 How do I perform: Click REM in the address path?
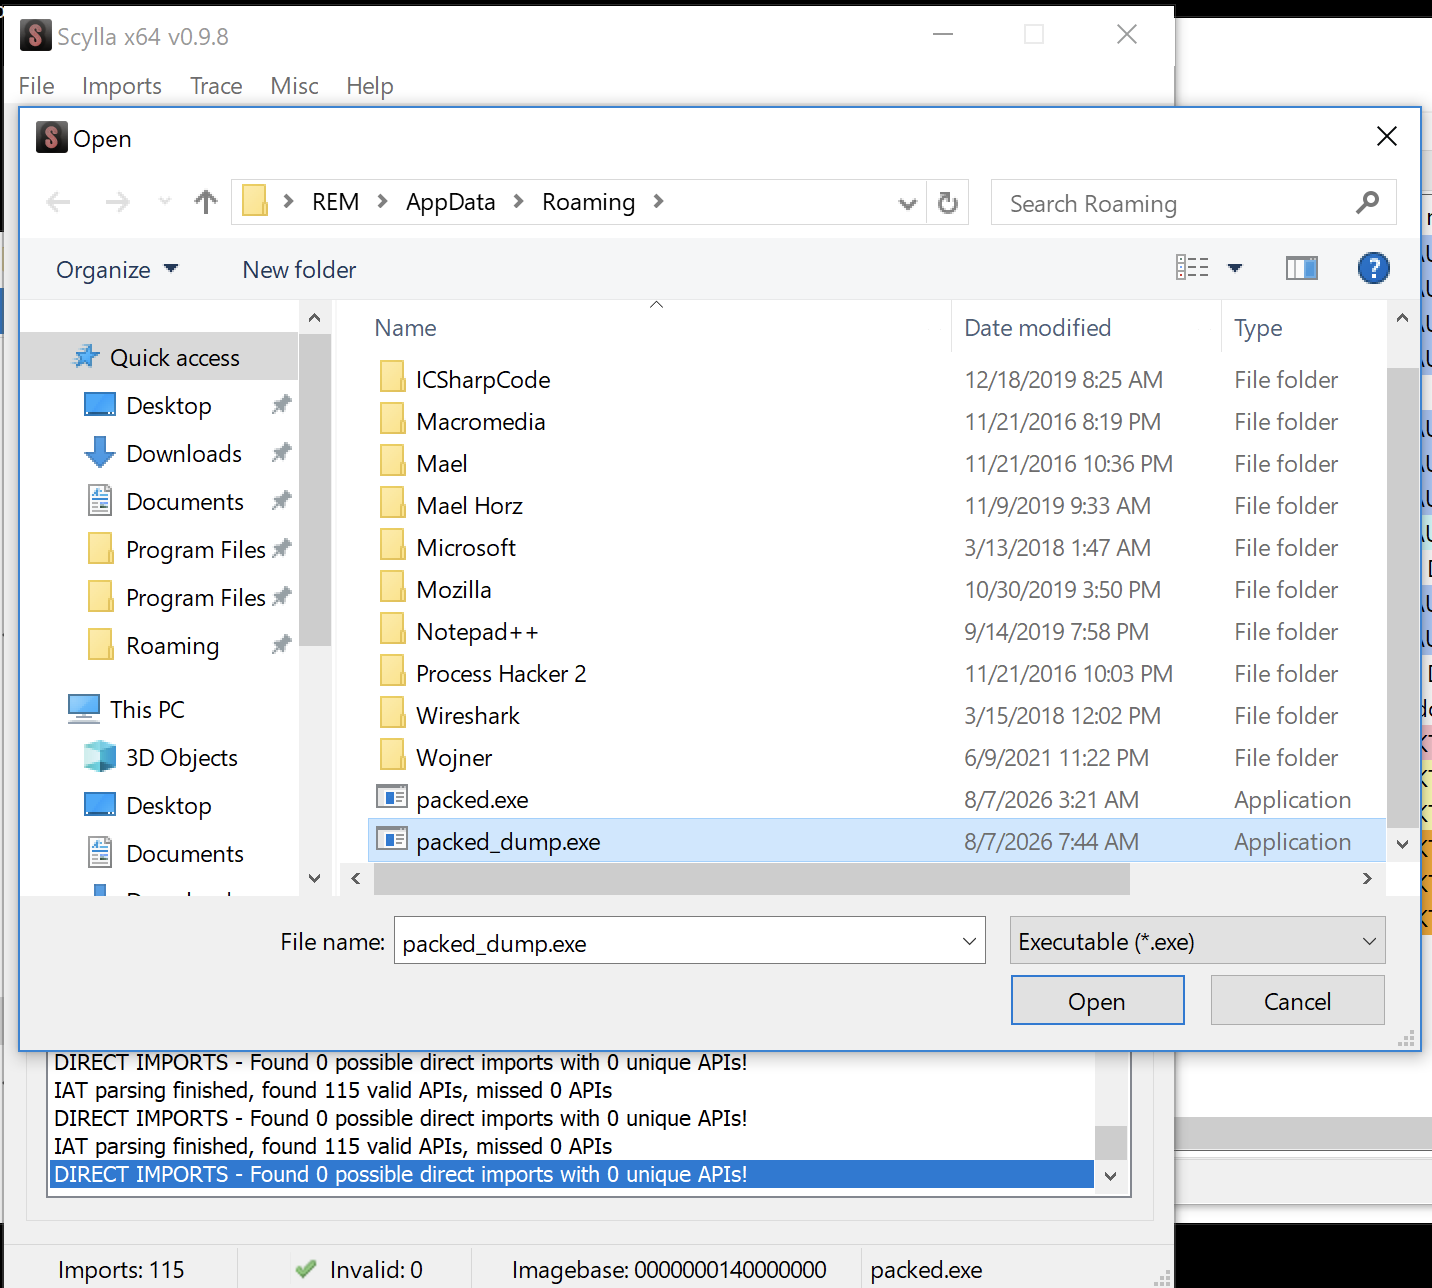tap(335, 202)
